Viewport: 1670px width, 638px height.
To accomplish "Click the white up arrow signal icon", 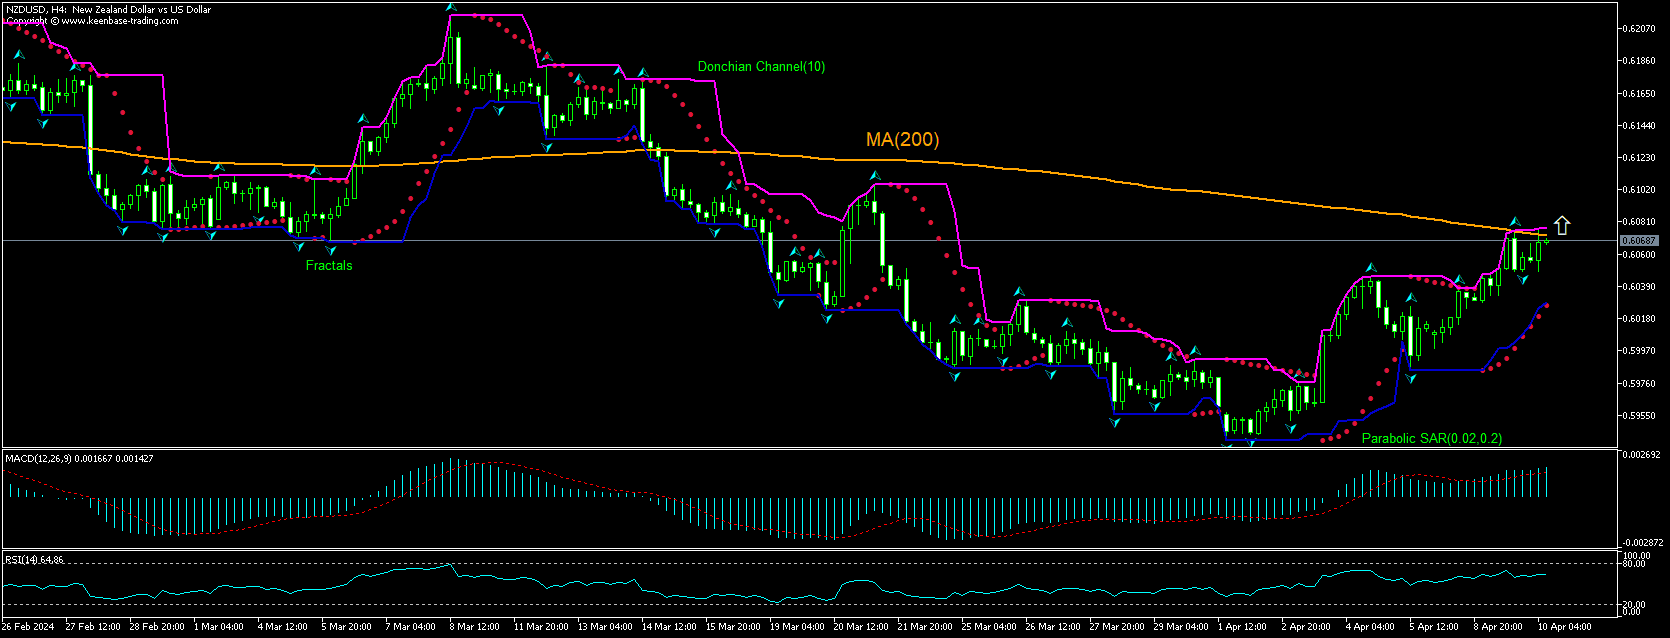I will point(1561,226).
